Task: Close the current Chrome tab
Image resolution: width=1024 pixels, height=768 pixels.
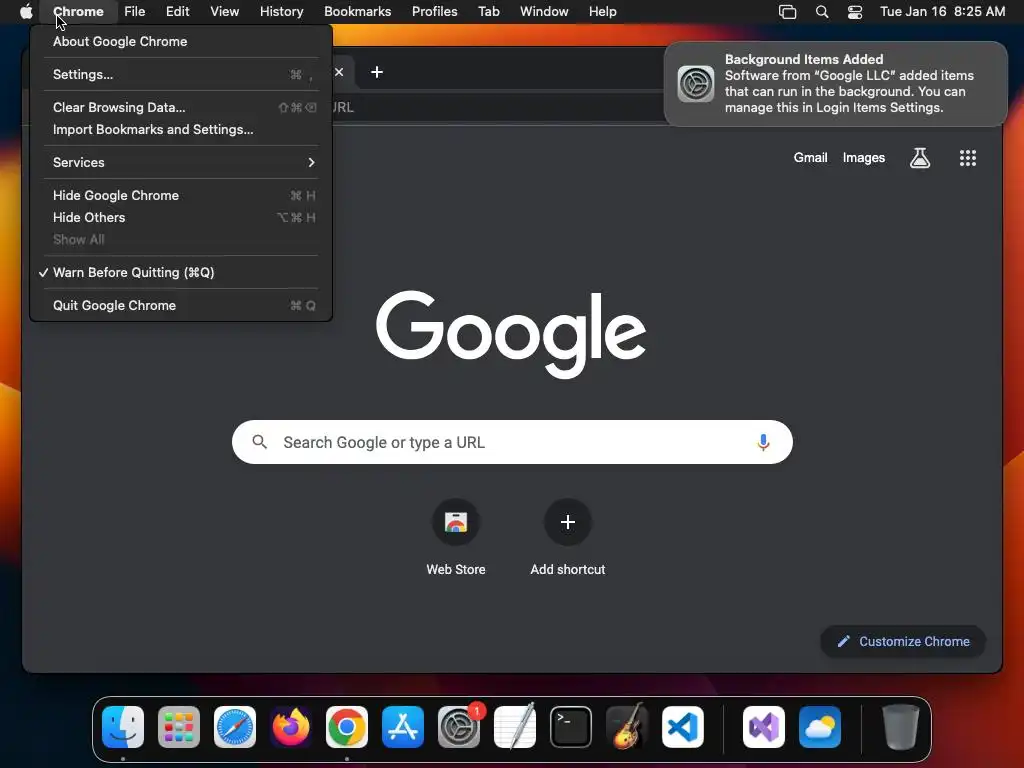Action: point(339,72)
